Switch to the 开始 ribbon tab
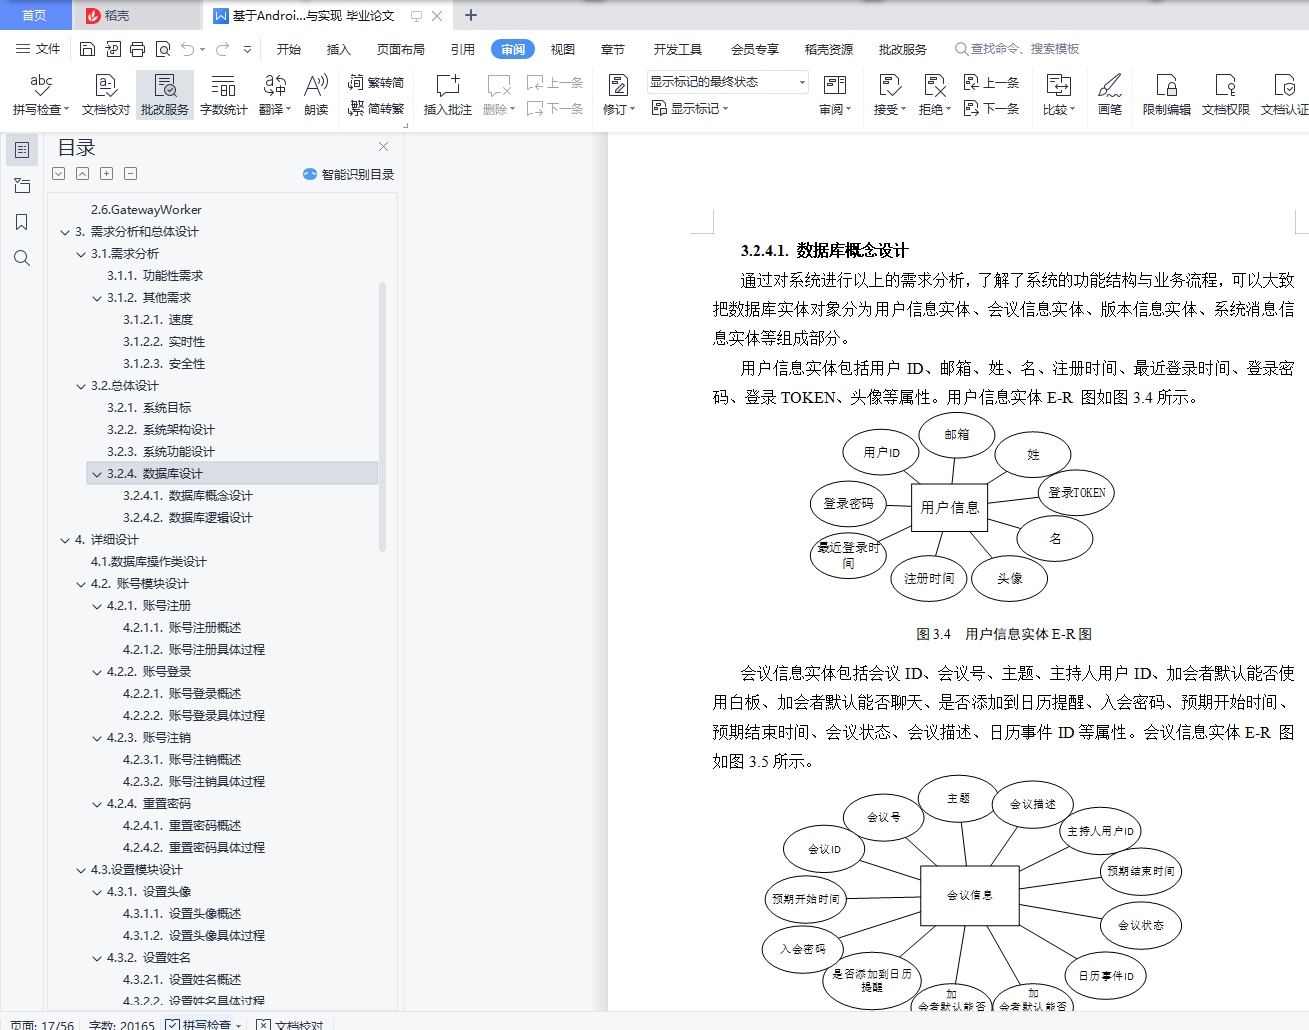Screen dimensions: 1309x1030 [x=289, y=49]
